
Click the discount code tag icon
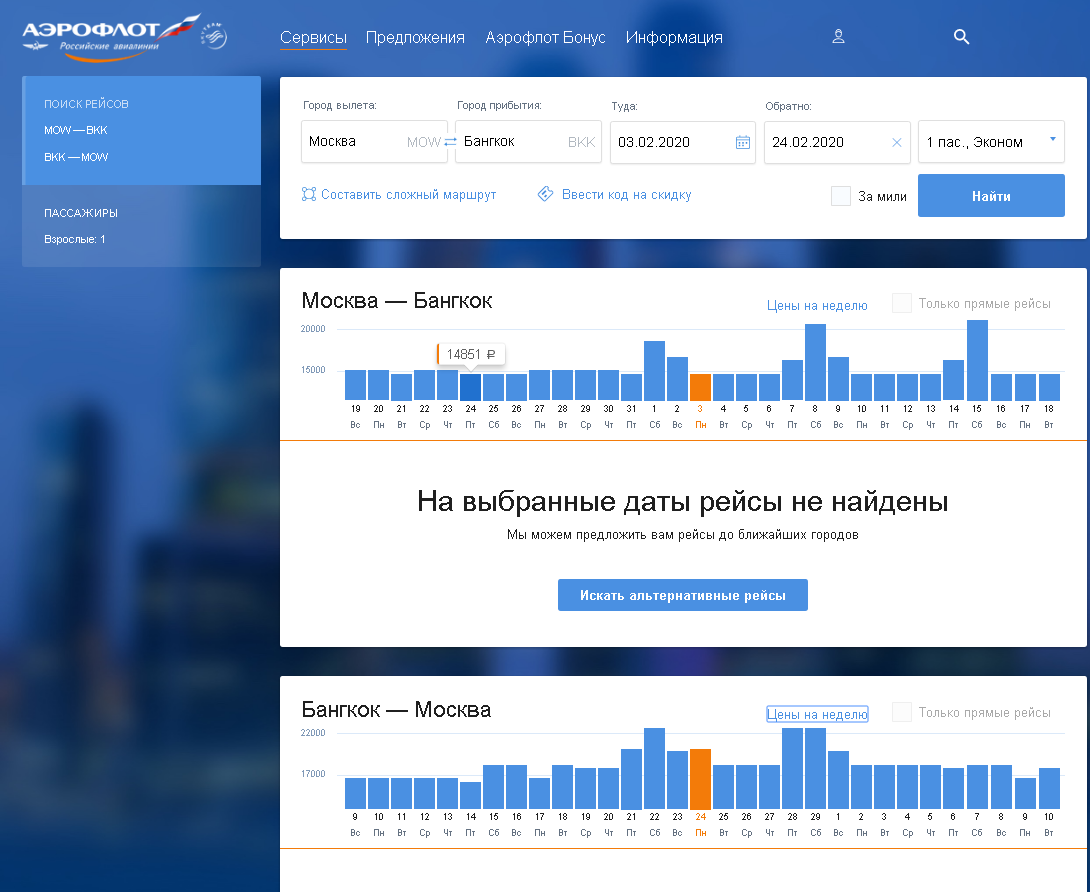pyautogui.click(x=546, y=194)
